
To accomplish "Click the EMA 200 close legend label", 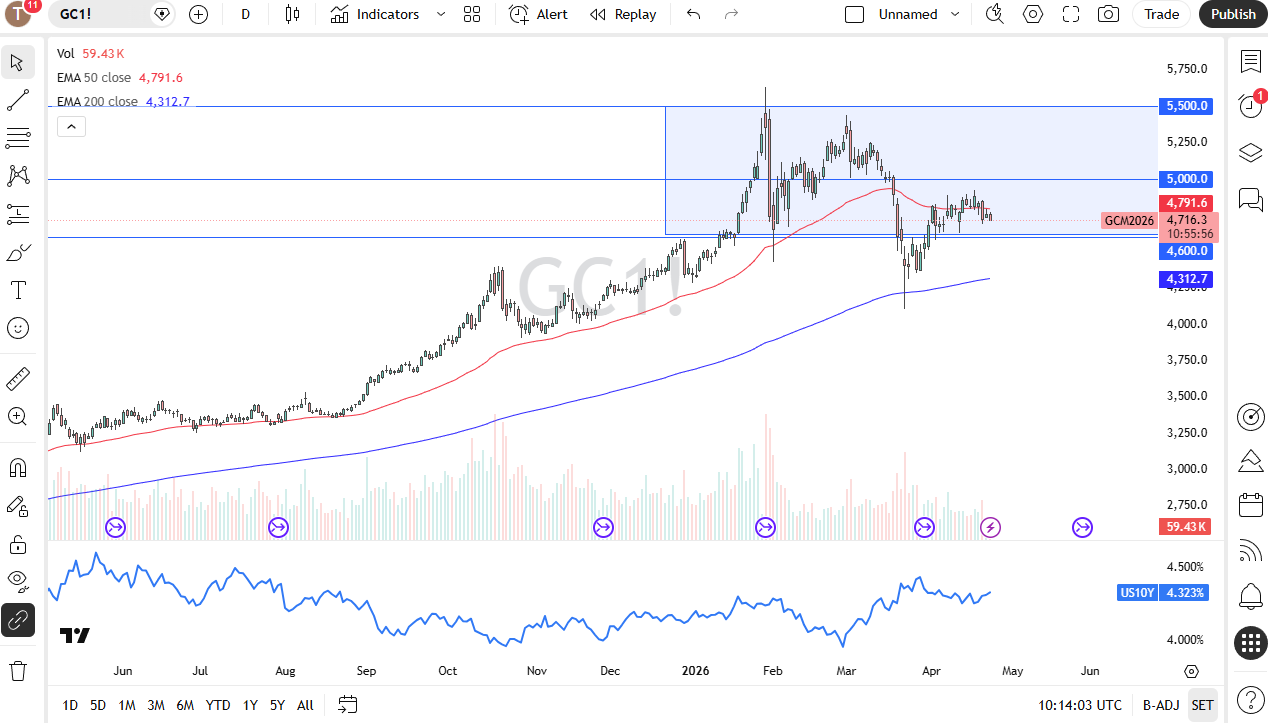I will tap(97, 101).
